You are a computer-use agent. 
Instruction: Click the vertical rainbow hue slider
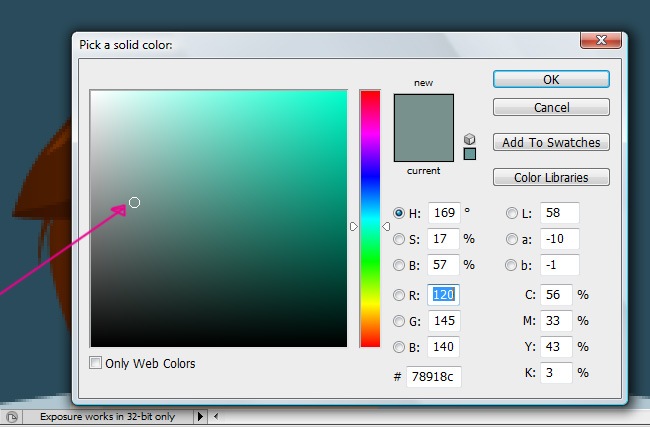click(370, 218)
